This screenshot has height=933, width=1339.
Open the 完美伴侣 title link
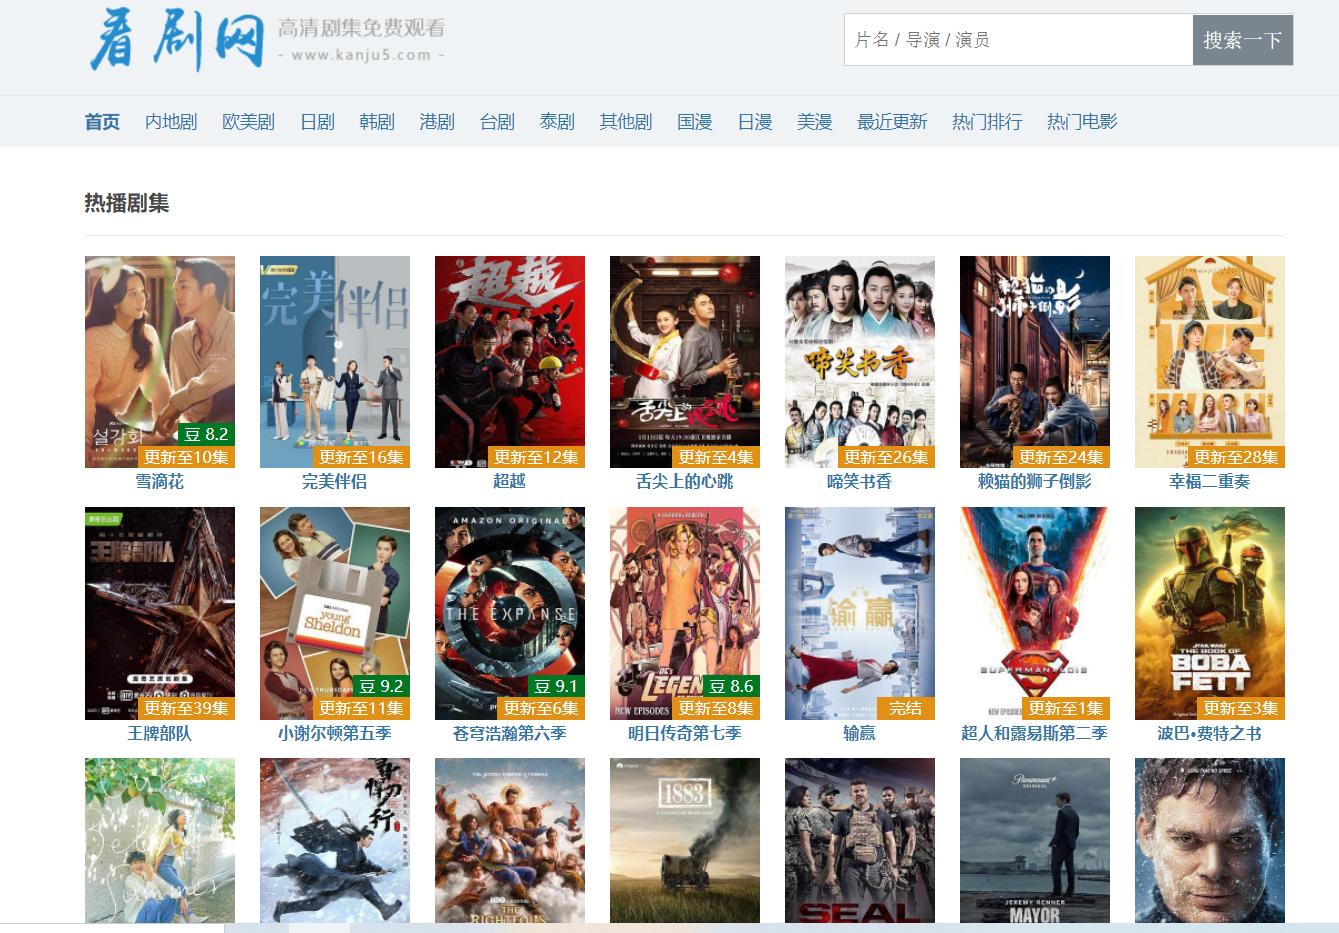click(335, 482)
